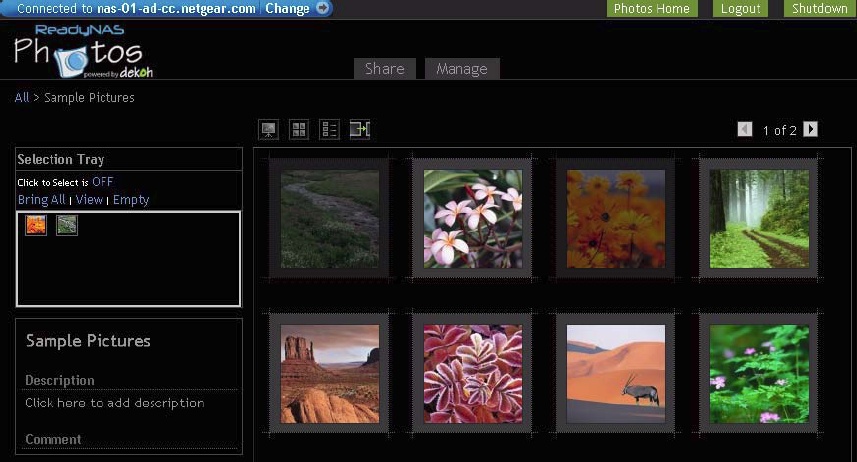
Task: Click the nas-01-ad-cc.netgear.com connection text
Action: click(x=177, y=9)
